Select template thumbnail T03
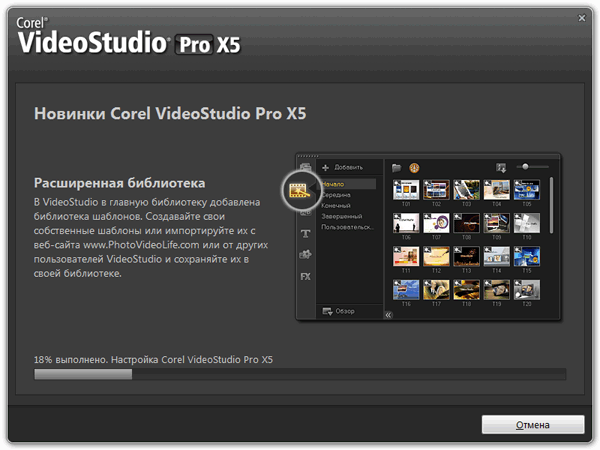 (x=466, y=190)
